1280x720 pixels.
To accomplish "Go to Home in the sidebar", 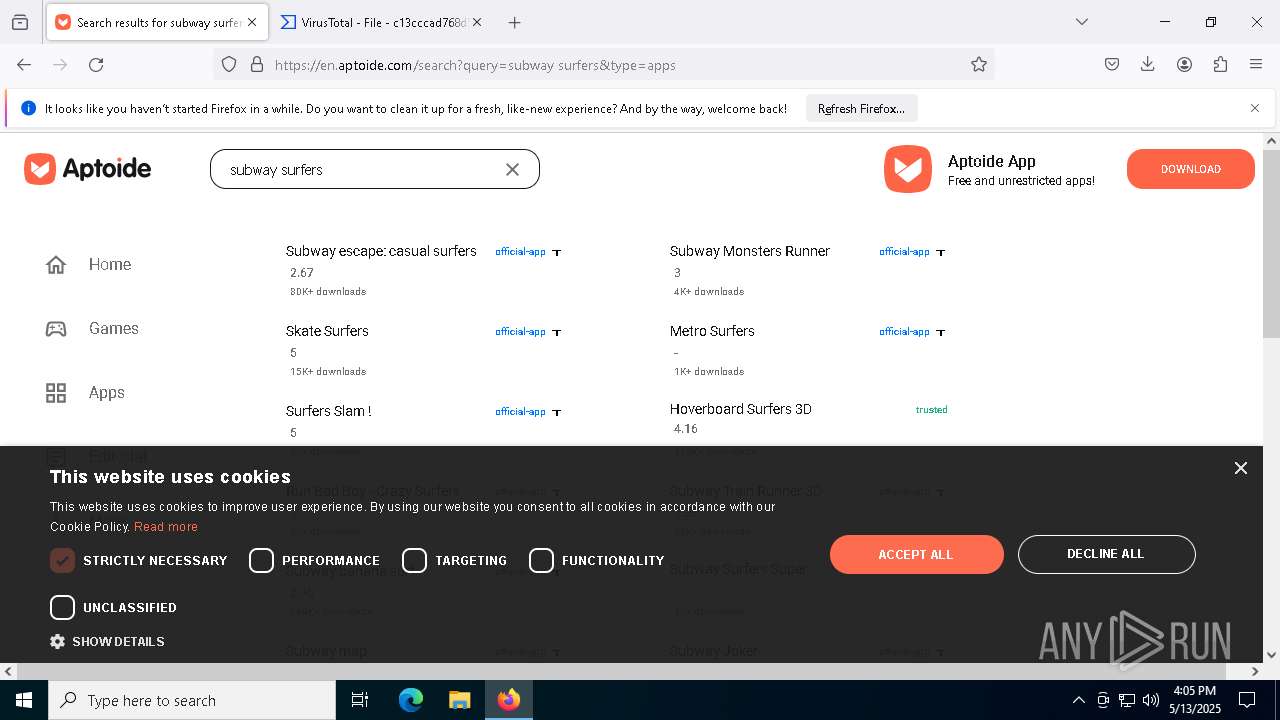I will tap(110, 265).
